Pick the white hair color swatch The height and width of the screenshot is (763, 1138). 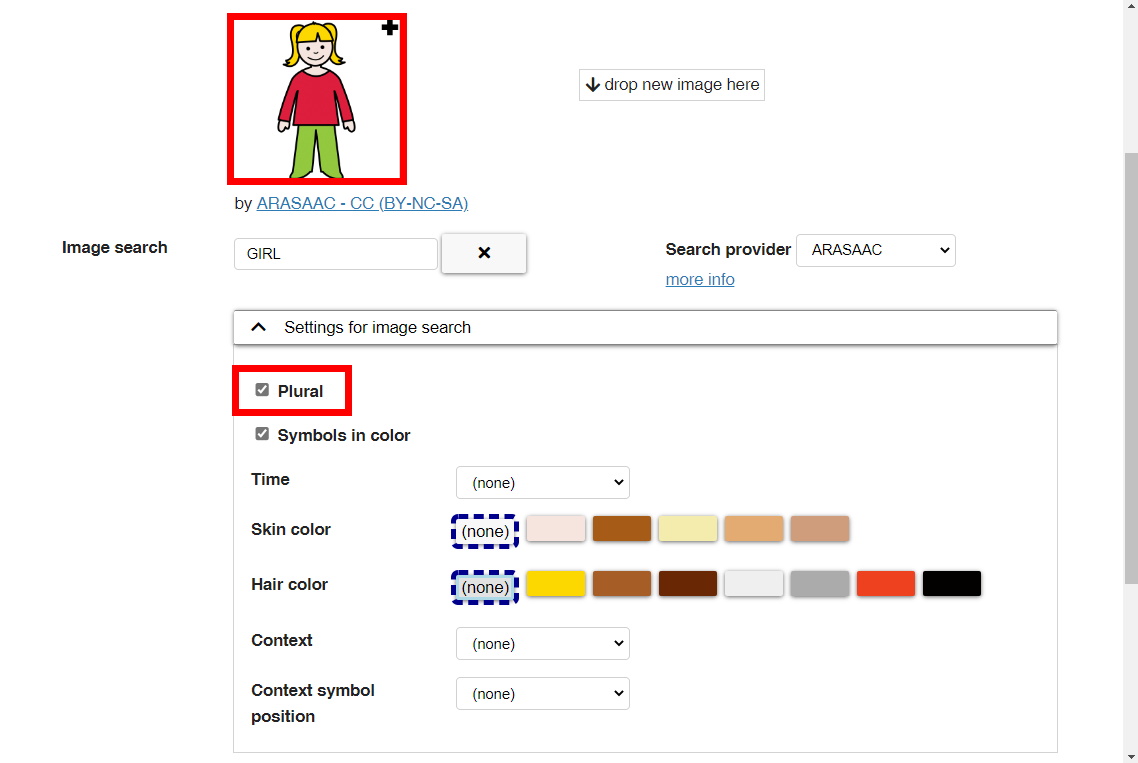[x=754, y=584]
